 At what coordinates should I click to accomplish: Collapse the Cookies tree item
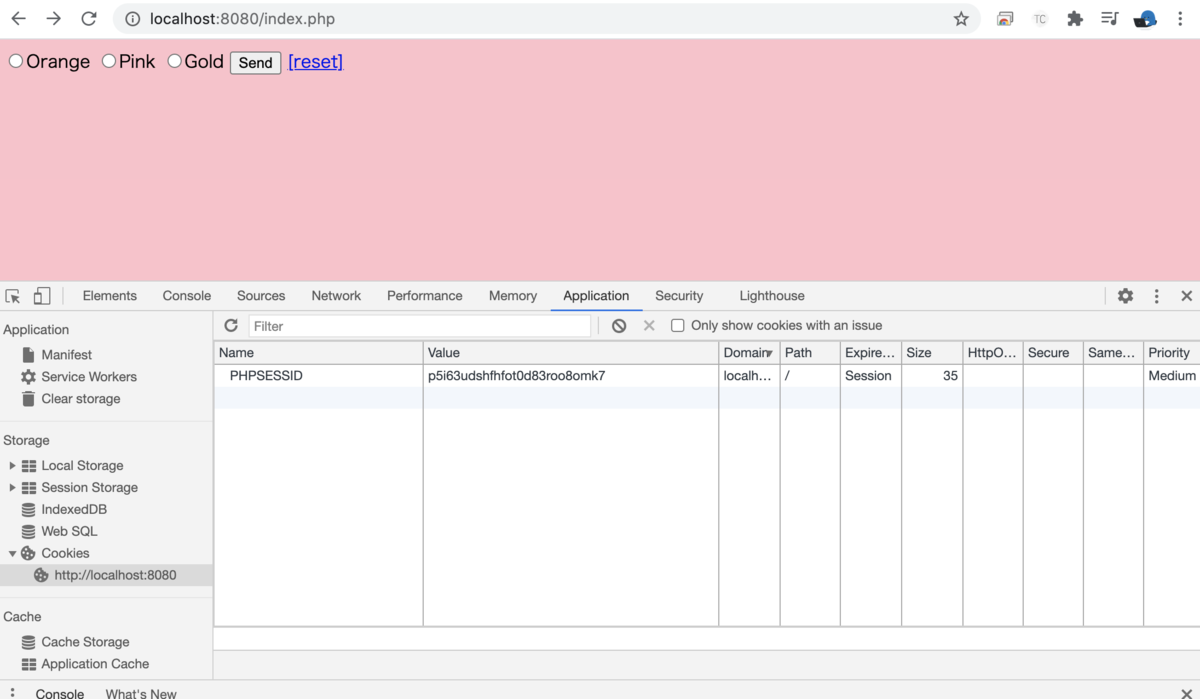[x=12, y=553]
